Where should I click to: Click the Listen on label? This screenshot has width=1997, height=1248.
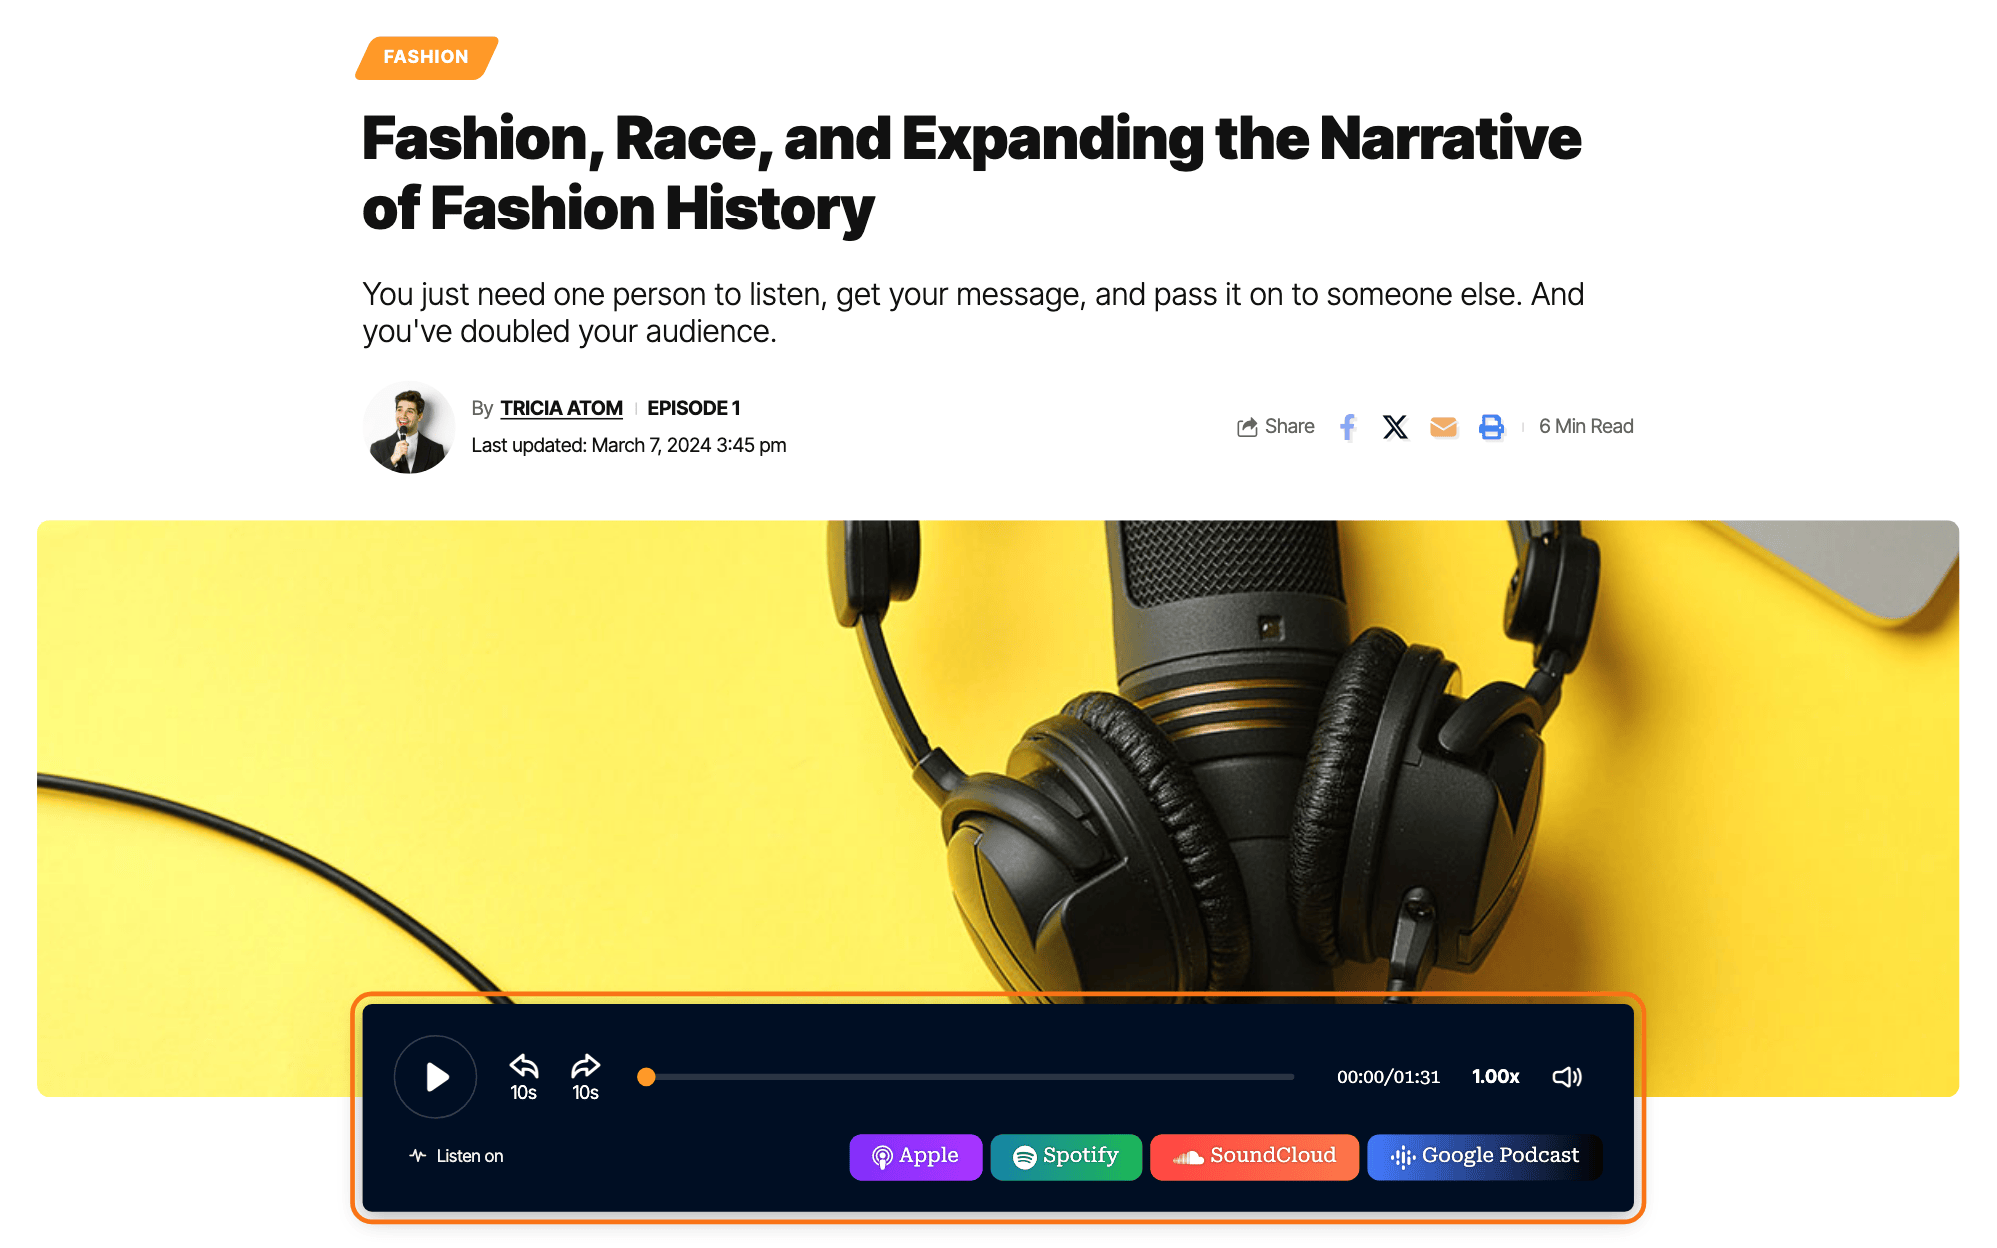point(469,1156)
